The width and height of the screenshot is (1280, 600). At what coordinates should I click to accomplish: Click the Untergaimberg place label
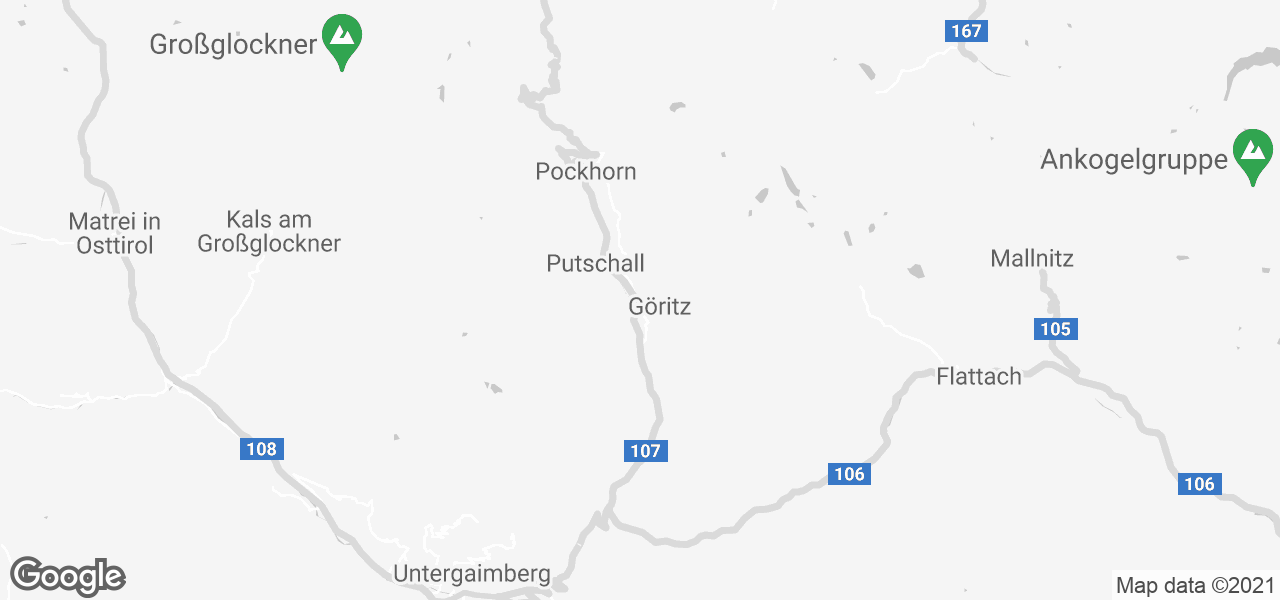[x=472, y=574]
